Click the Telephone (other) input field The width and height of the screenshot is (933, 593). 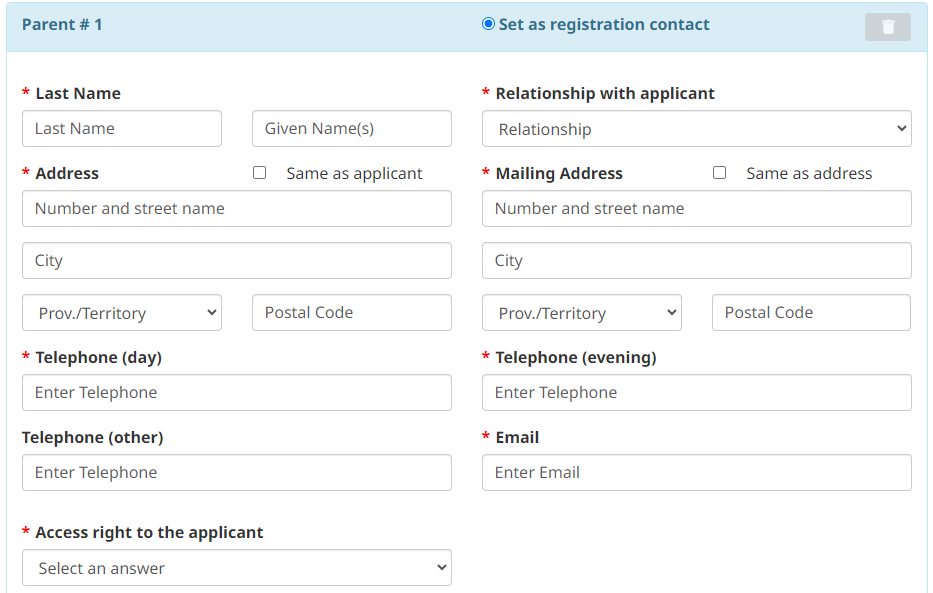point(237,473)
